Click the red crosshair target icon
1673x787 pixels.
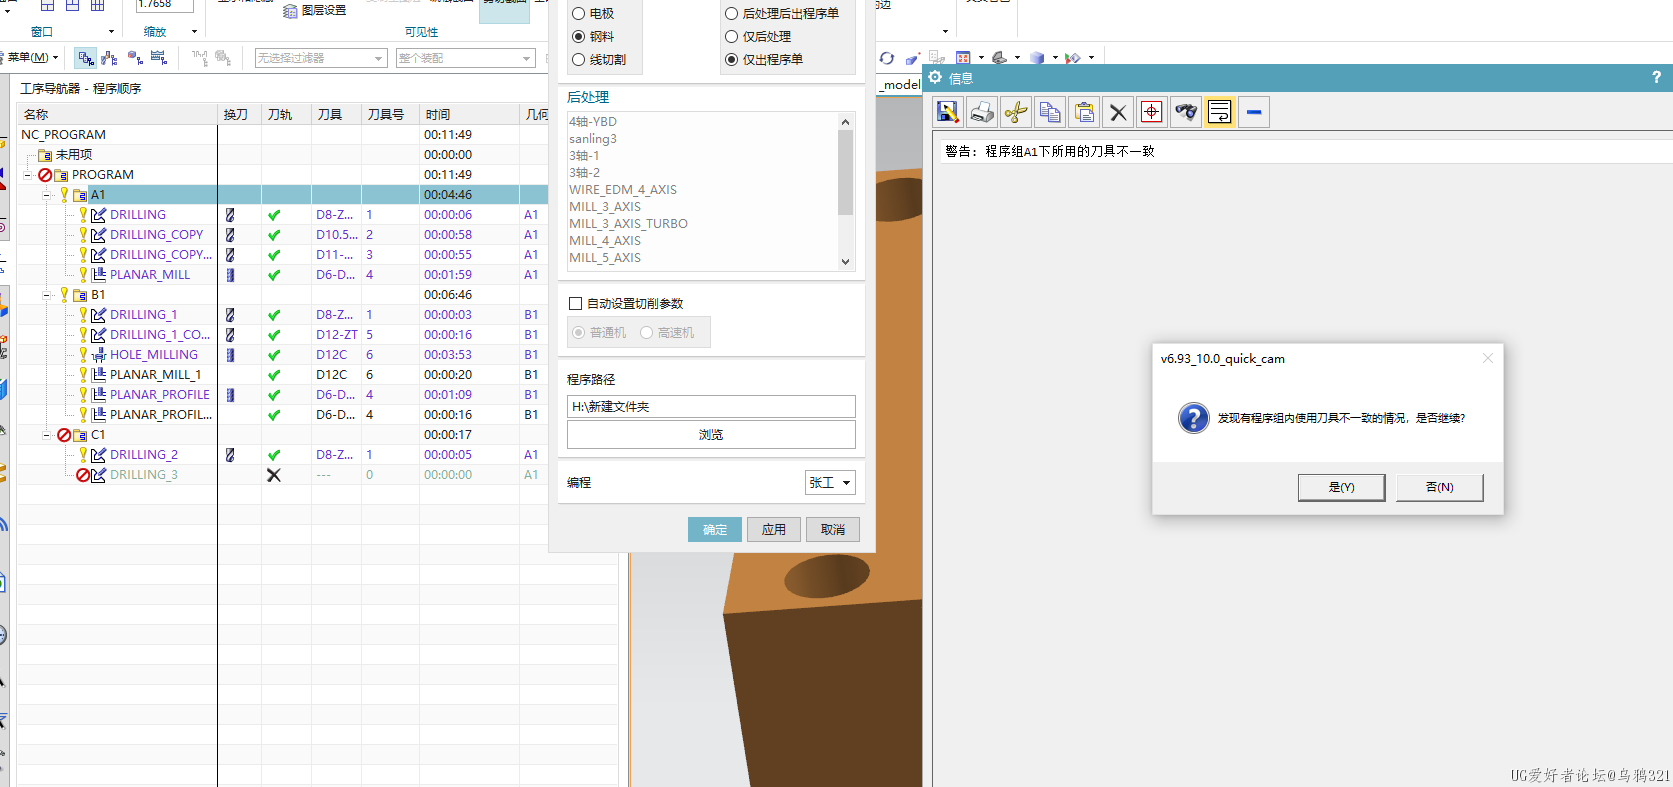coord(1152,112)
